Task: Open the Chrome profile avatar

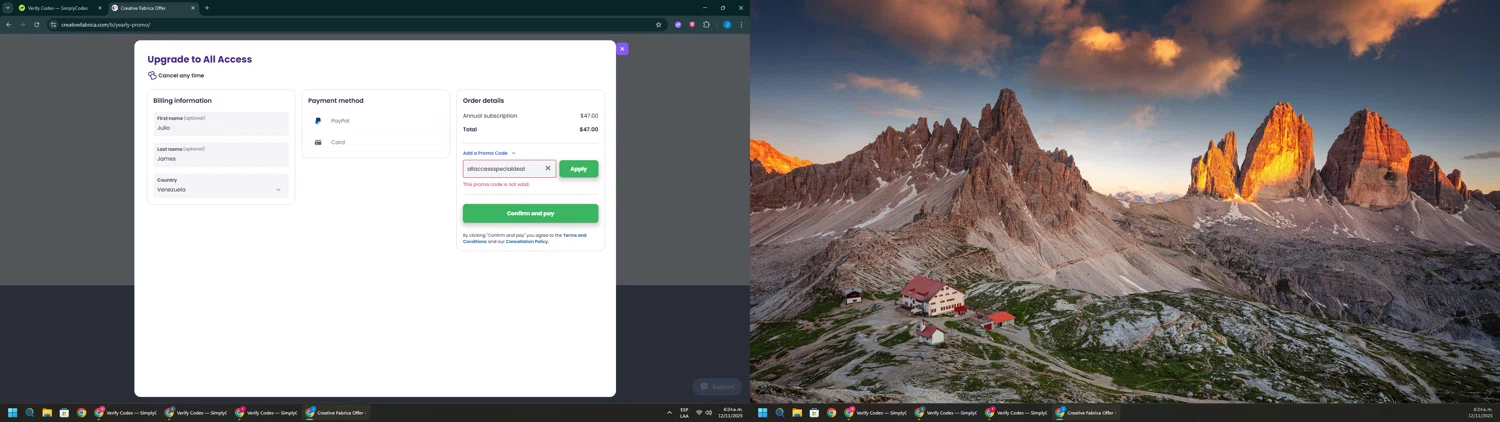Action: click(x=727, y=24)
